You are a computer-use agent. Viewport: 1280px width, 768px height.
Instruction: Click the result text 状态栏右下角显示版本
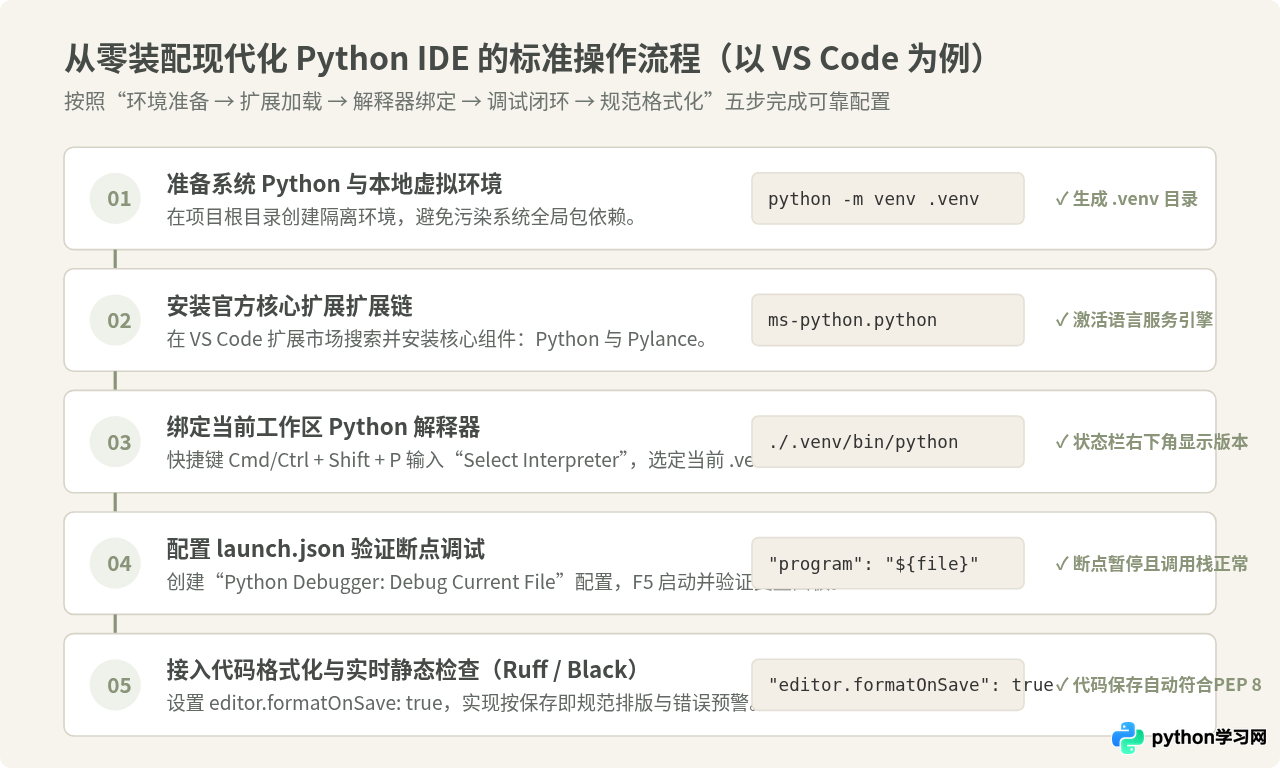pos(1151,442)
